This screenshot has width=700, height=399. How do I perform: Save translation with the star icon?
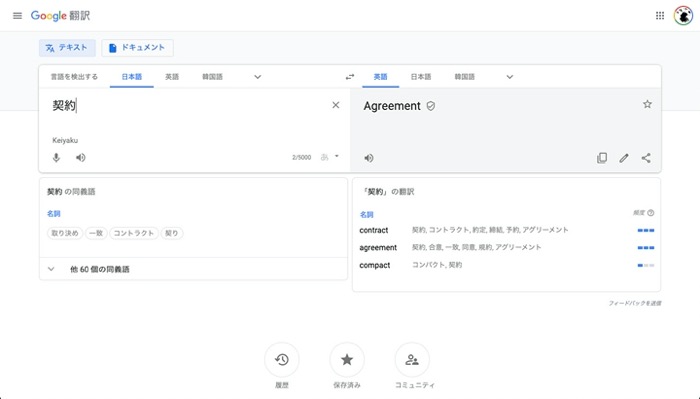point(647,104)
